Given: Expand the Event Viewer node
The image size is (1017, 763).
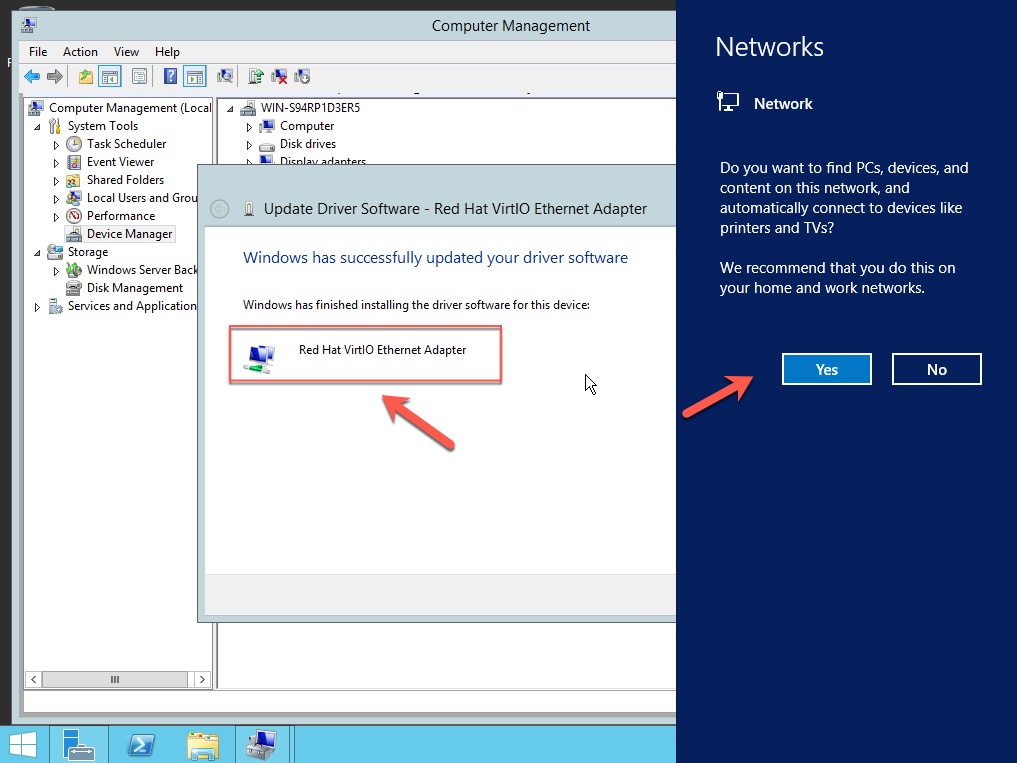Looking at the screenshot, I should 56,163.
